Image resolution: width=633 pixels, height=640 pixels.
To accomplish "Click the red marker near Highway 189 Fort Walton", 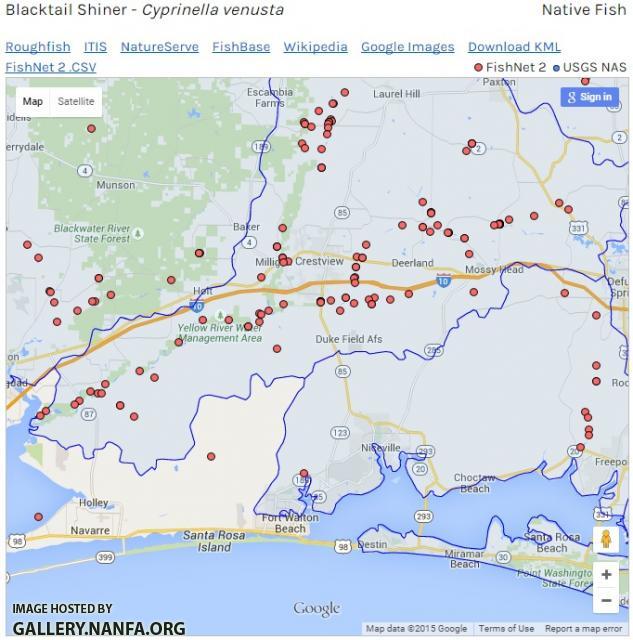I will [x=304, y=473].
